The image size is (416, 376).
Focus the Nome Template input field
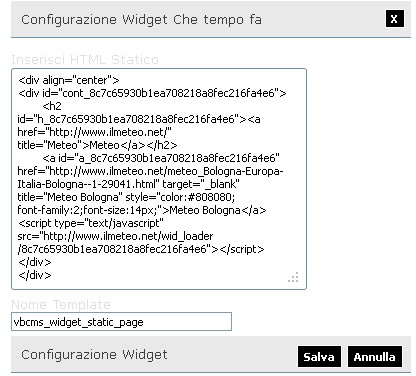pyautogui.click(x=121, y=321)
